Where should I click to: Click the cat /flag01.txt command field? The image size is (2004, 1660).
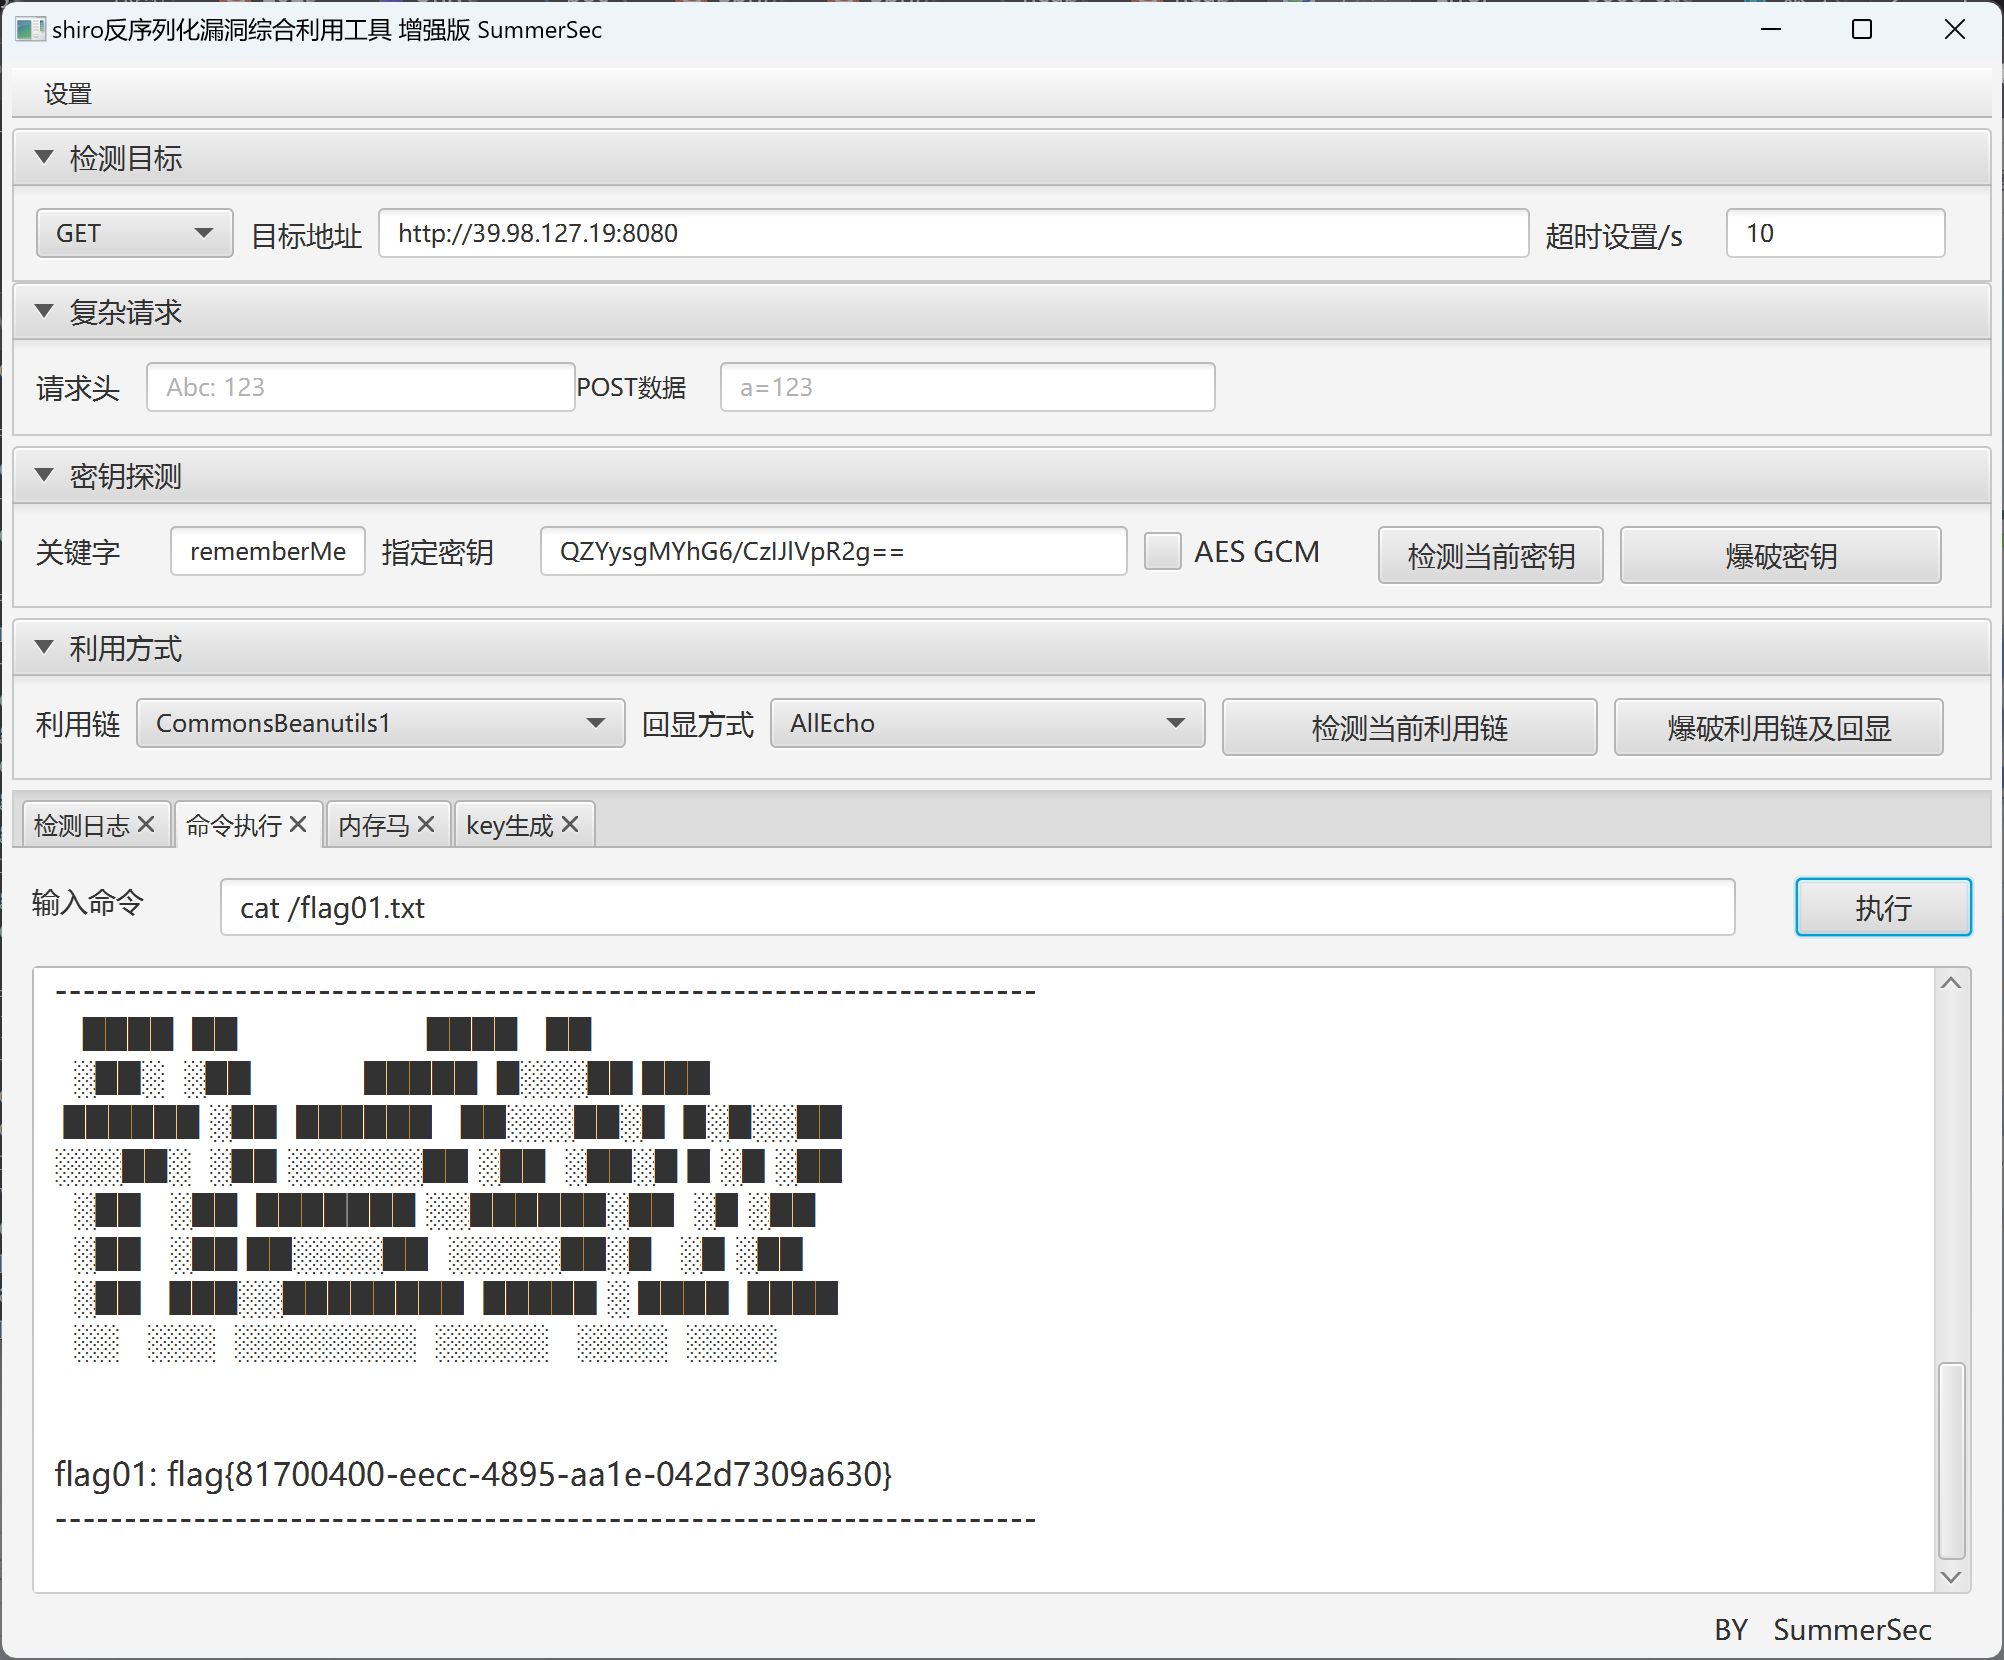point(976,907)
